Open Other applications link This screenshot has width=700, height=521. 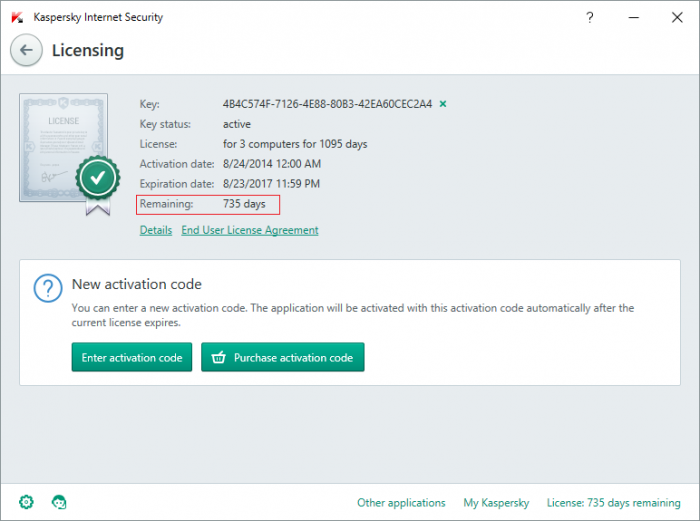click(401, 503)
